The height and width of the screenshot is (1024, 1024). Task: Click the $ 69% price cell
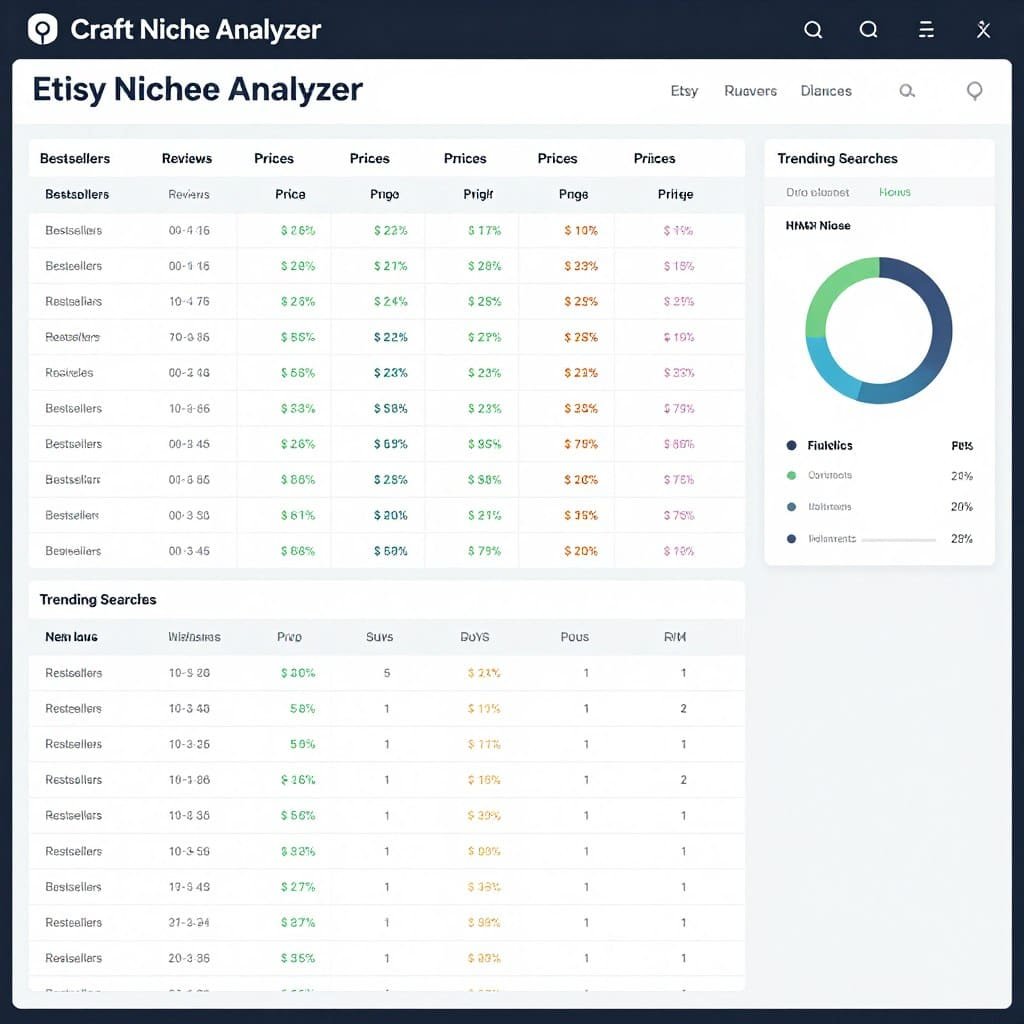coord(391,444)
